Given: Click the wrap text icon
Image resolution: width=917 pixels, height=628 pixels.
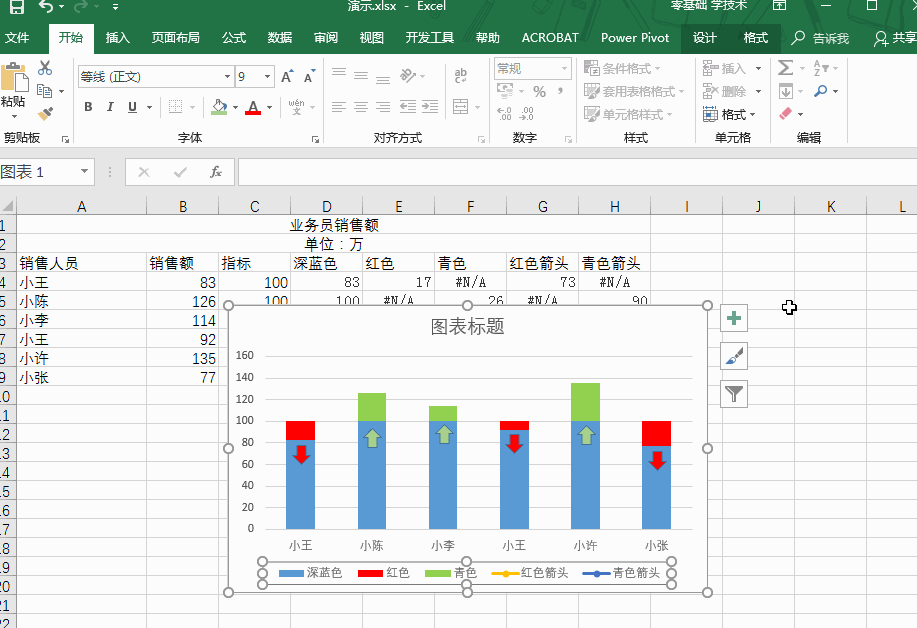Looking at the screenshot, I should click(461, 75).
